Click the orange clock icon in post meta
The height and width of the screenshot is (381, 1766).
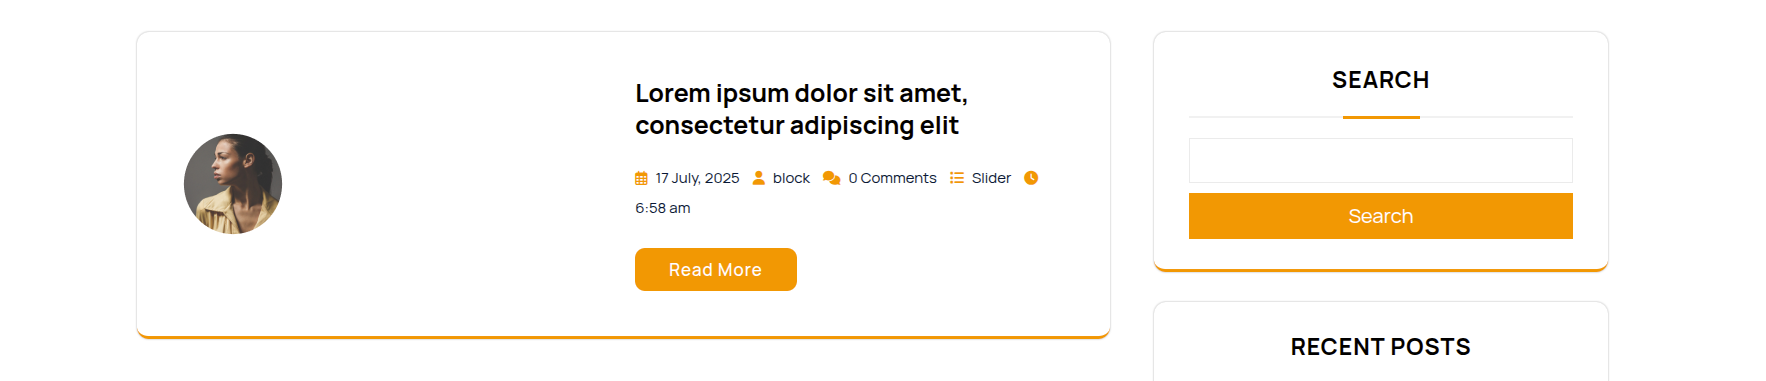[x=1031, y=178]
